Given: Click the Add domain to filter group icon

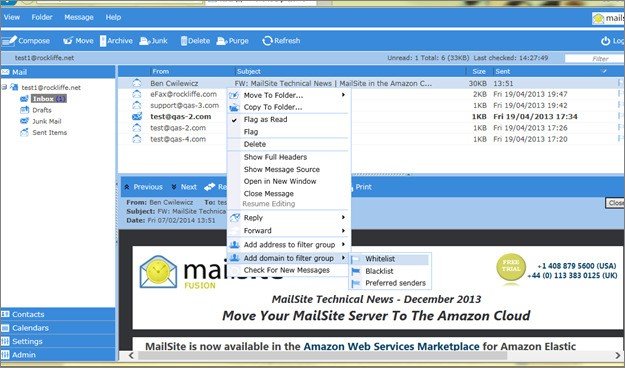Looking at the screenshot, I should click(x=235, y=258).
